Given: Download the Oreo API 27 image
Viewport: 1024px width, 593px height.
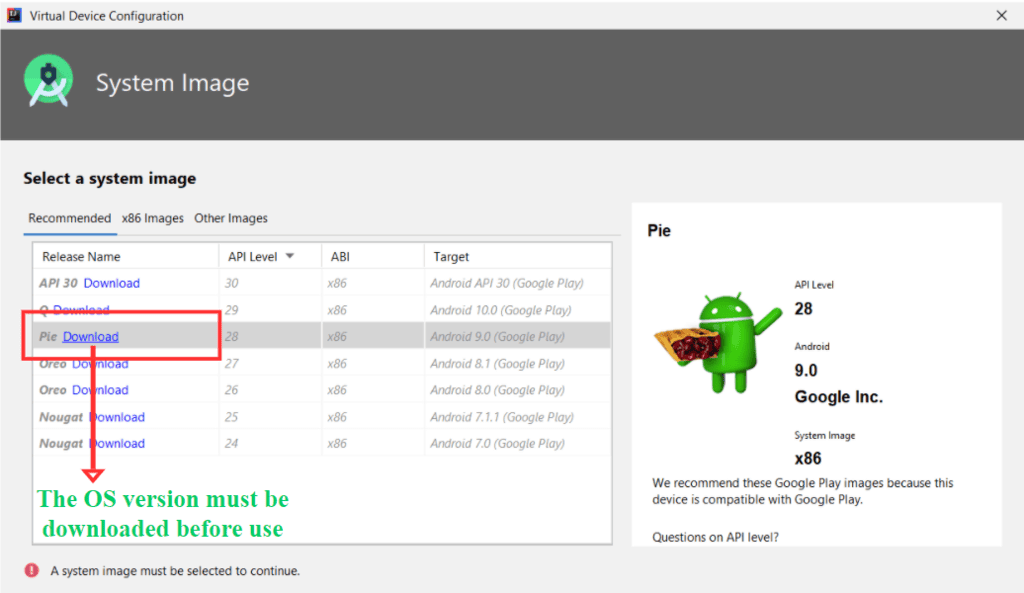Looking at the screenshot, I should tap(100, 364).
